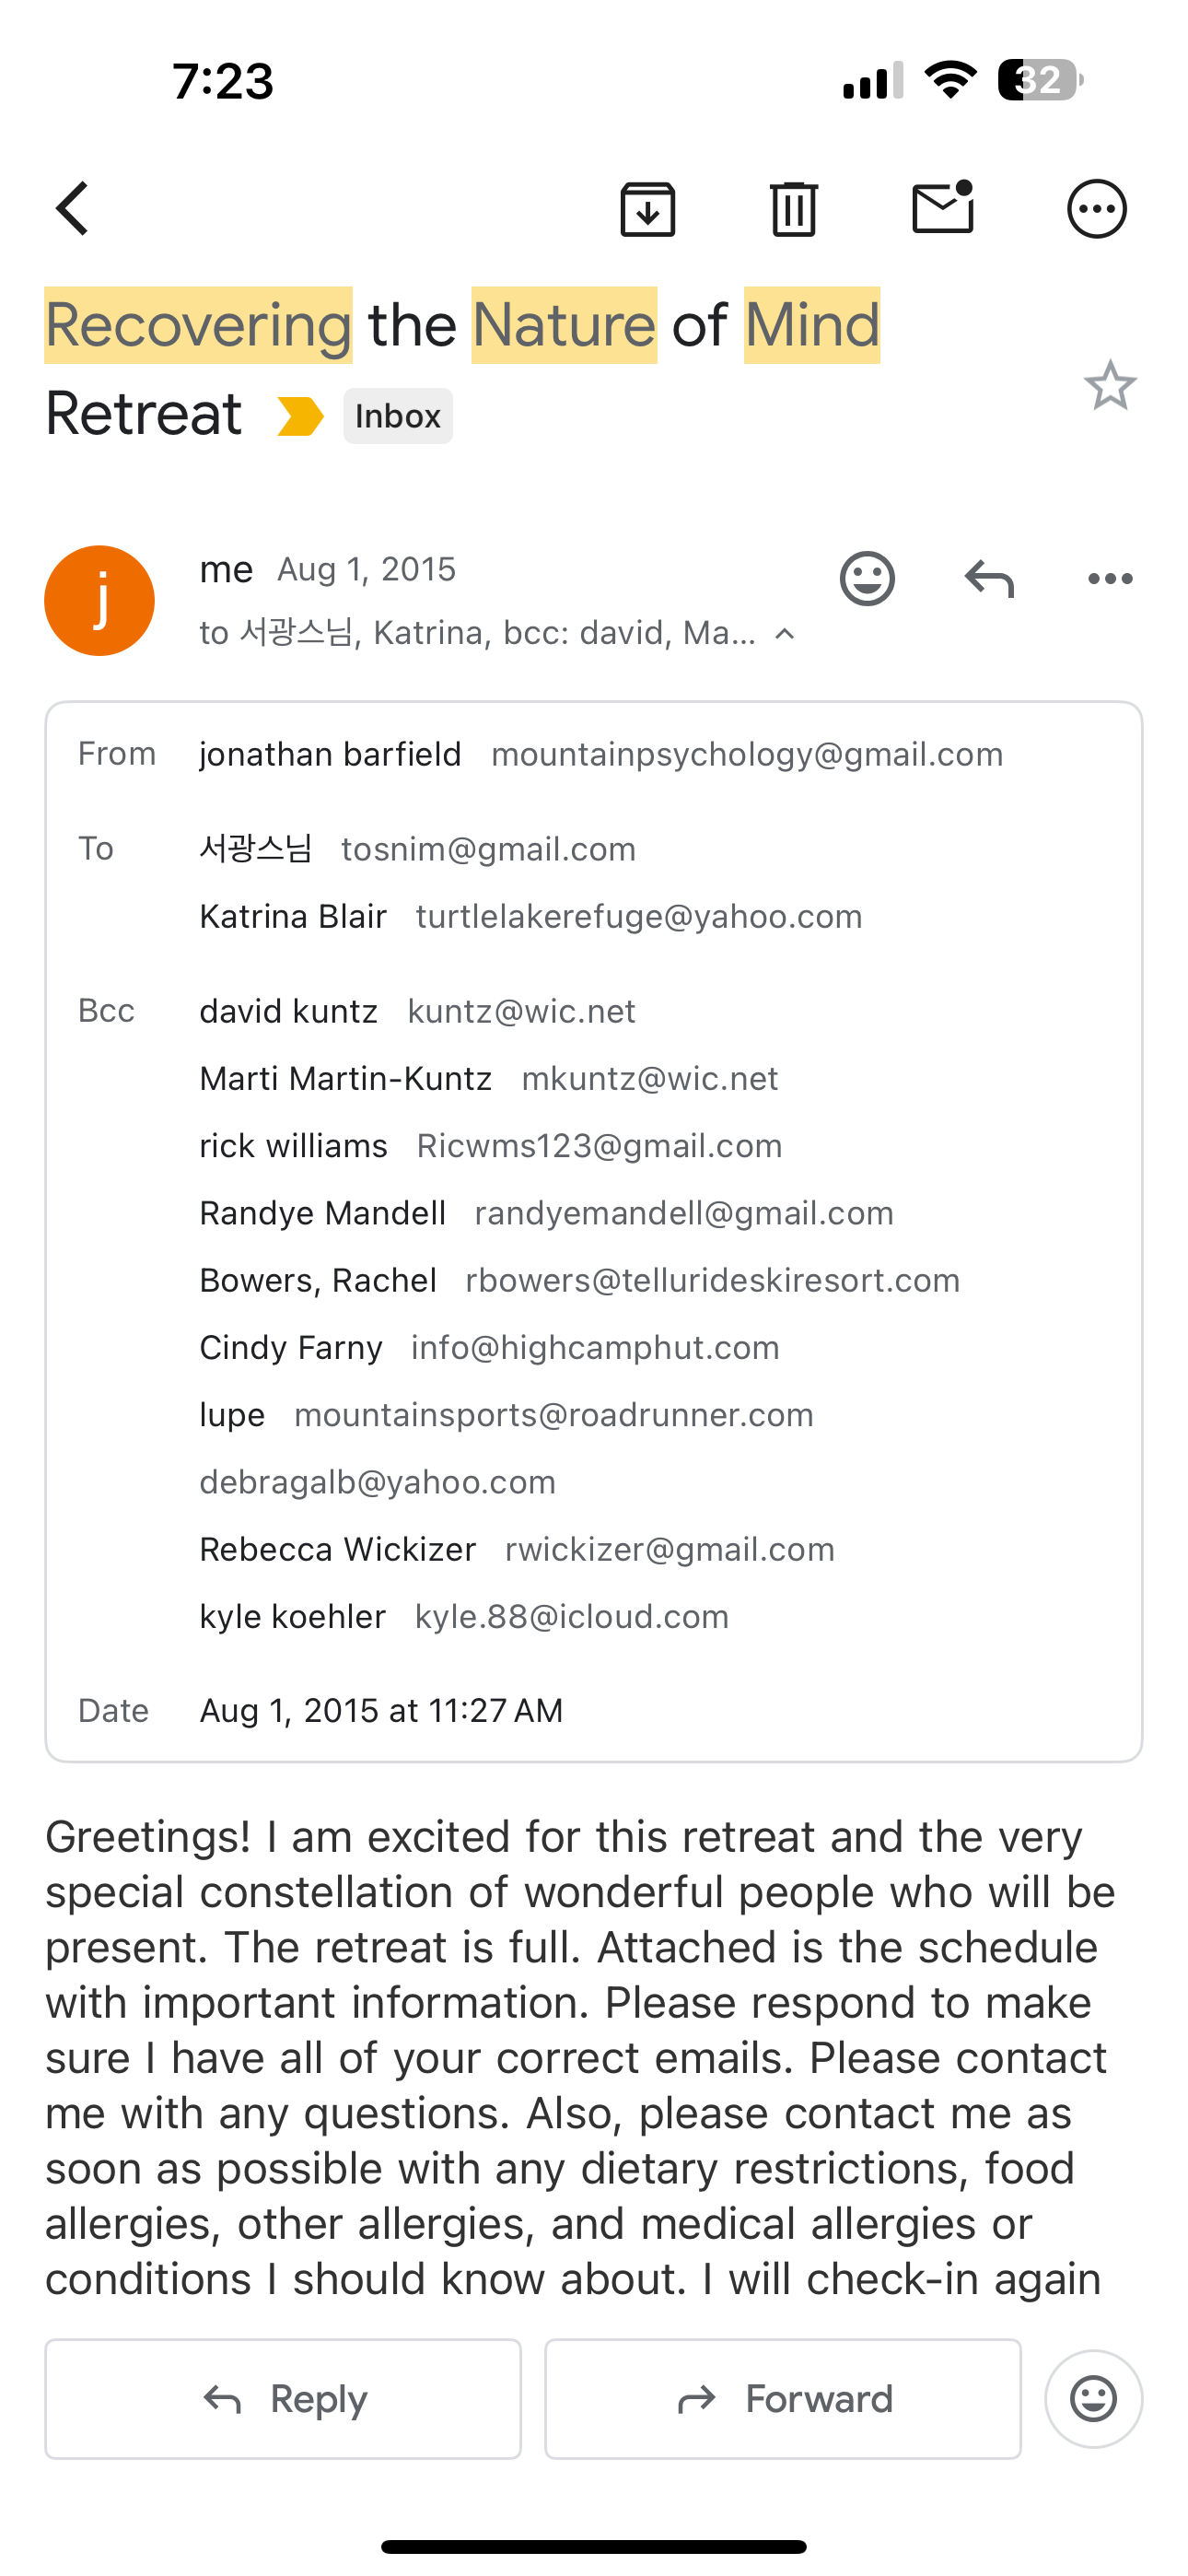
Task: Delete the email using the trash icon
Action: point(794,209)
